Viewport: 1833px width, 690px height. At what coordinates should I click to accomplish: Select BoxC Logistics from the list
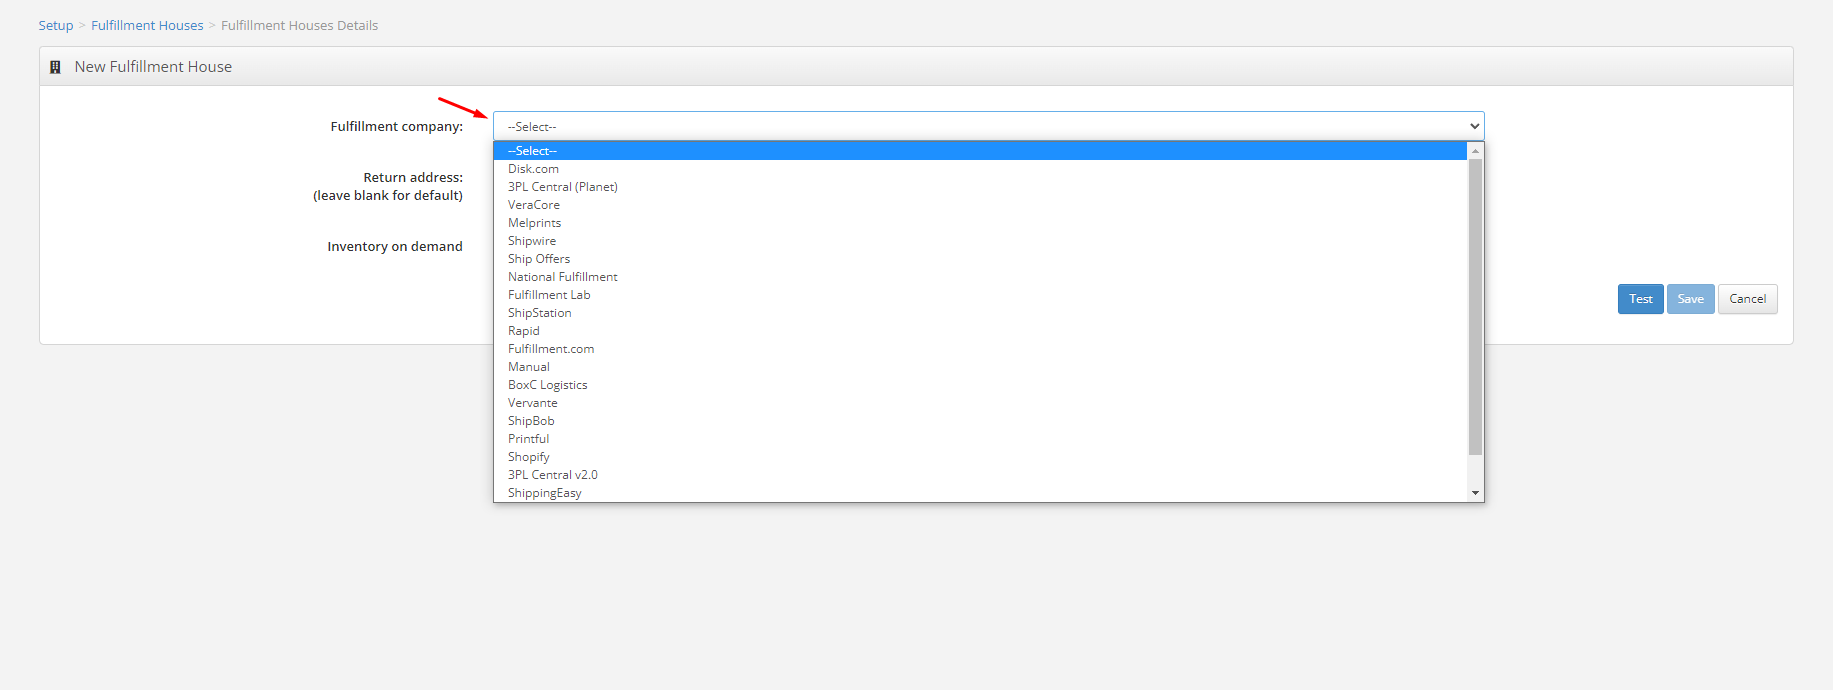click(x=980, y=385)
